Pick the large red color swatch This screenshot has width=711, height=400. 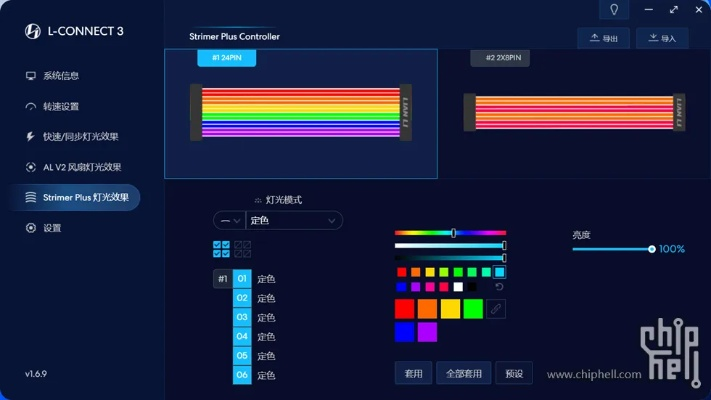[404, 309]
